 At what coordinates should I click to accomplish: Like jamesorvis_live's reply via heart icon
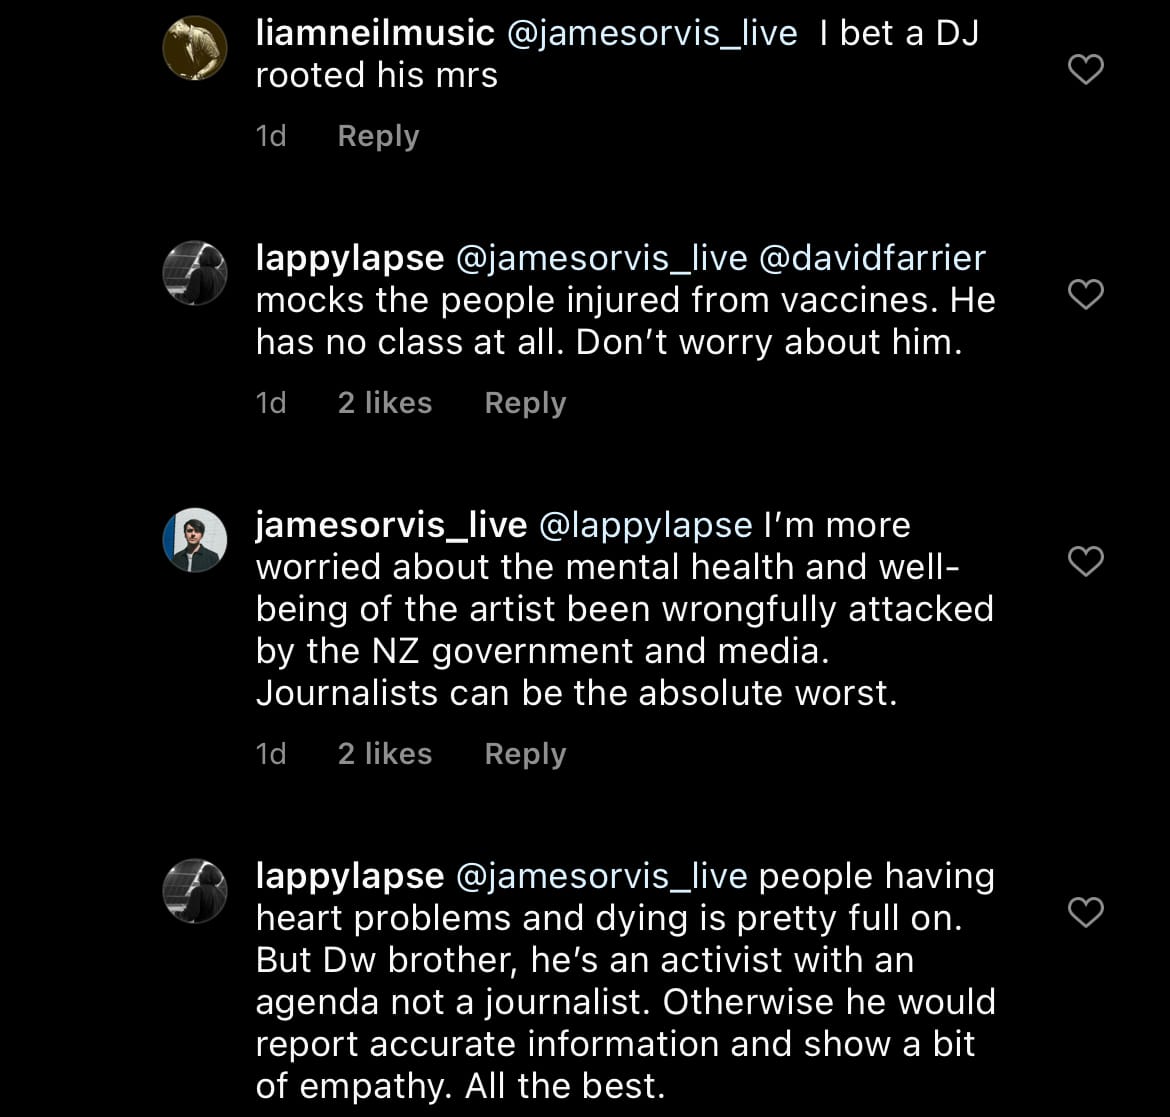coord(1084,562)
